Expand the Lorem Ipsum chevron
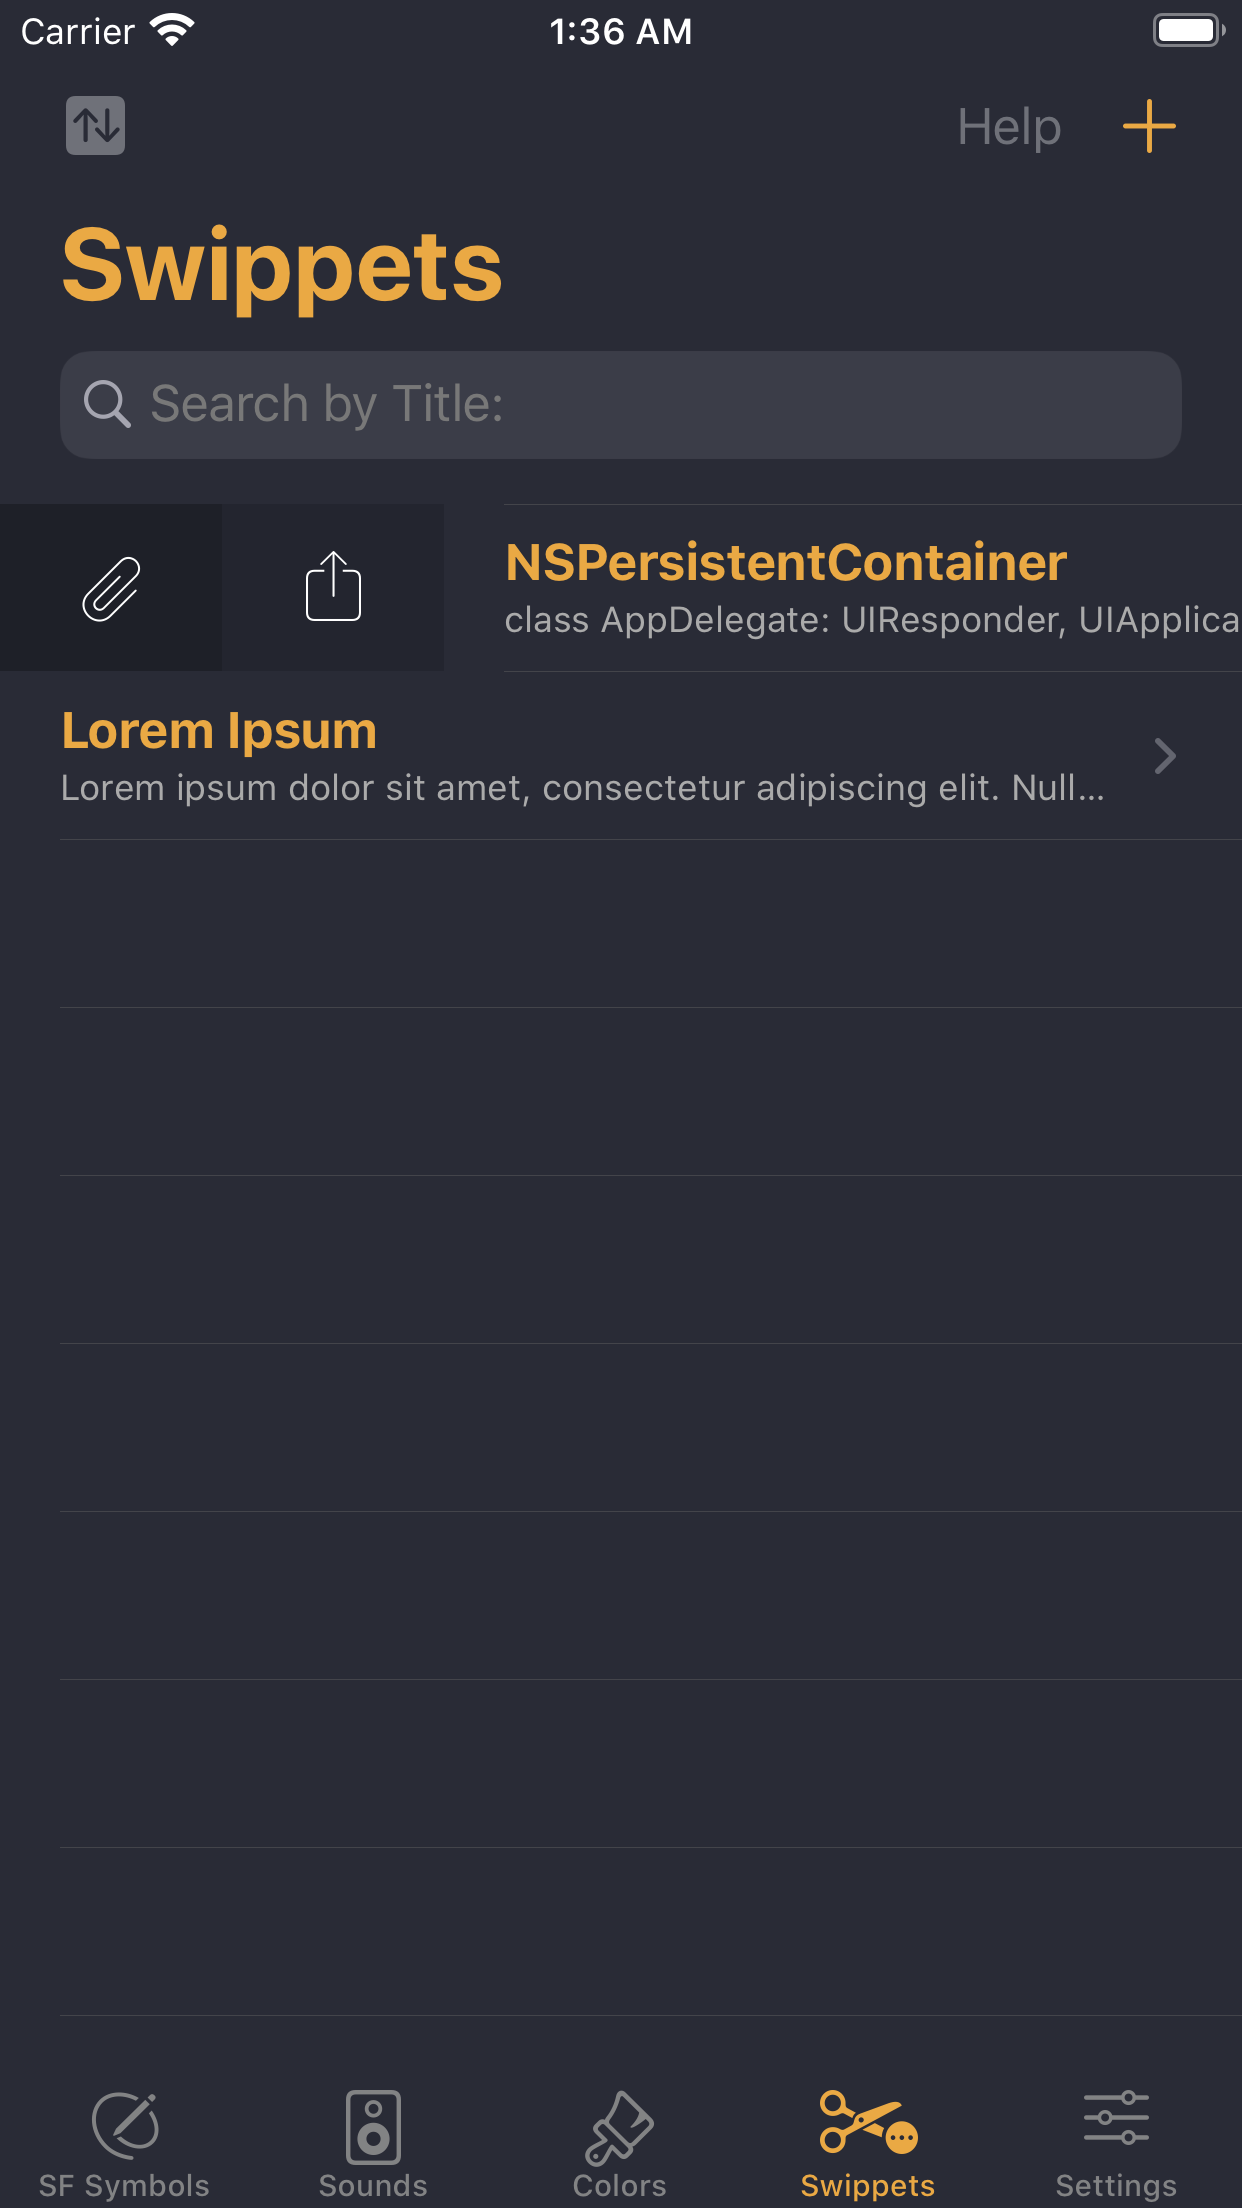 click(x=1165, y=756)
